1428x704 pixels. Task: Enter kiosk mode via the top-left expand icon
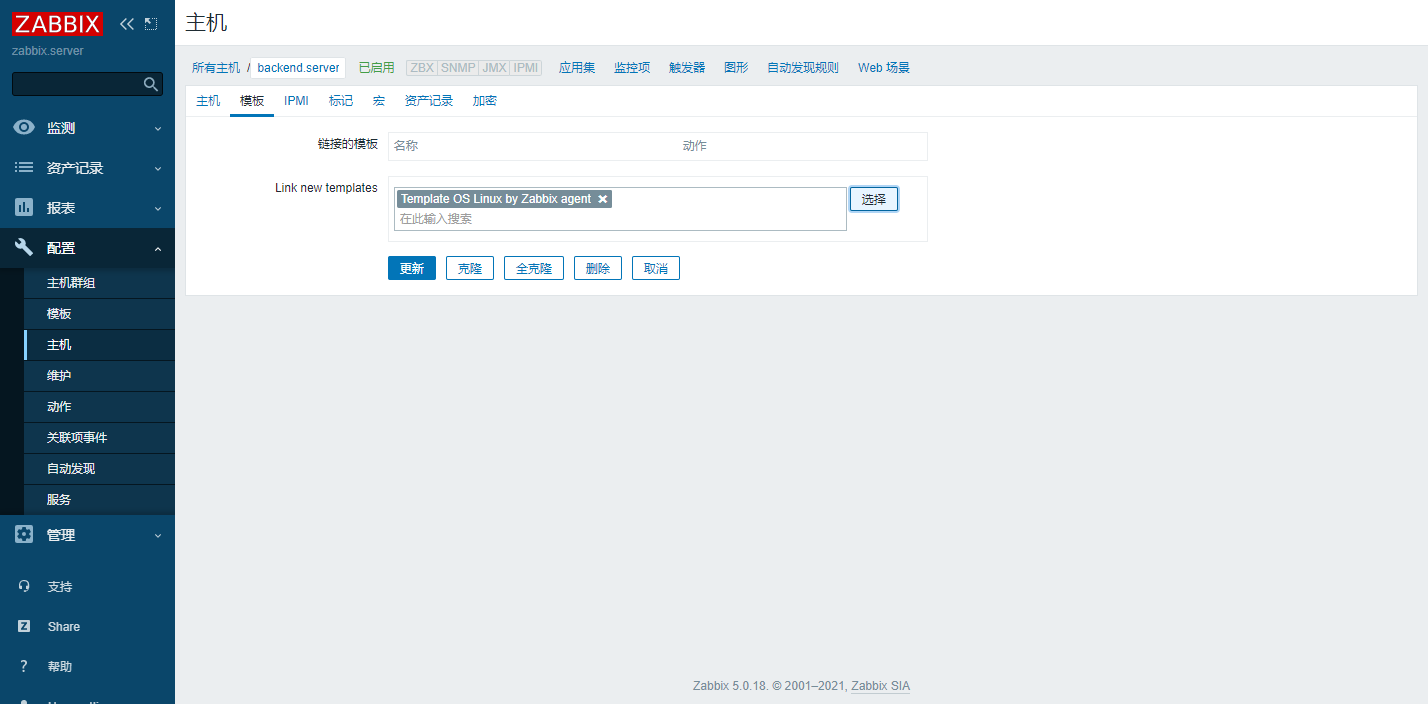coord(151,22)
